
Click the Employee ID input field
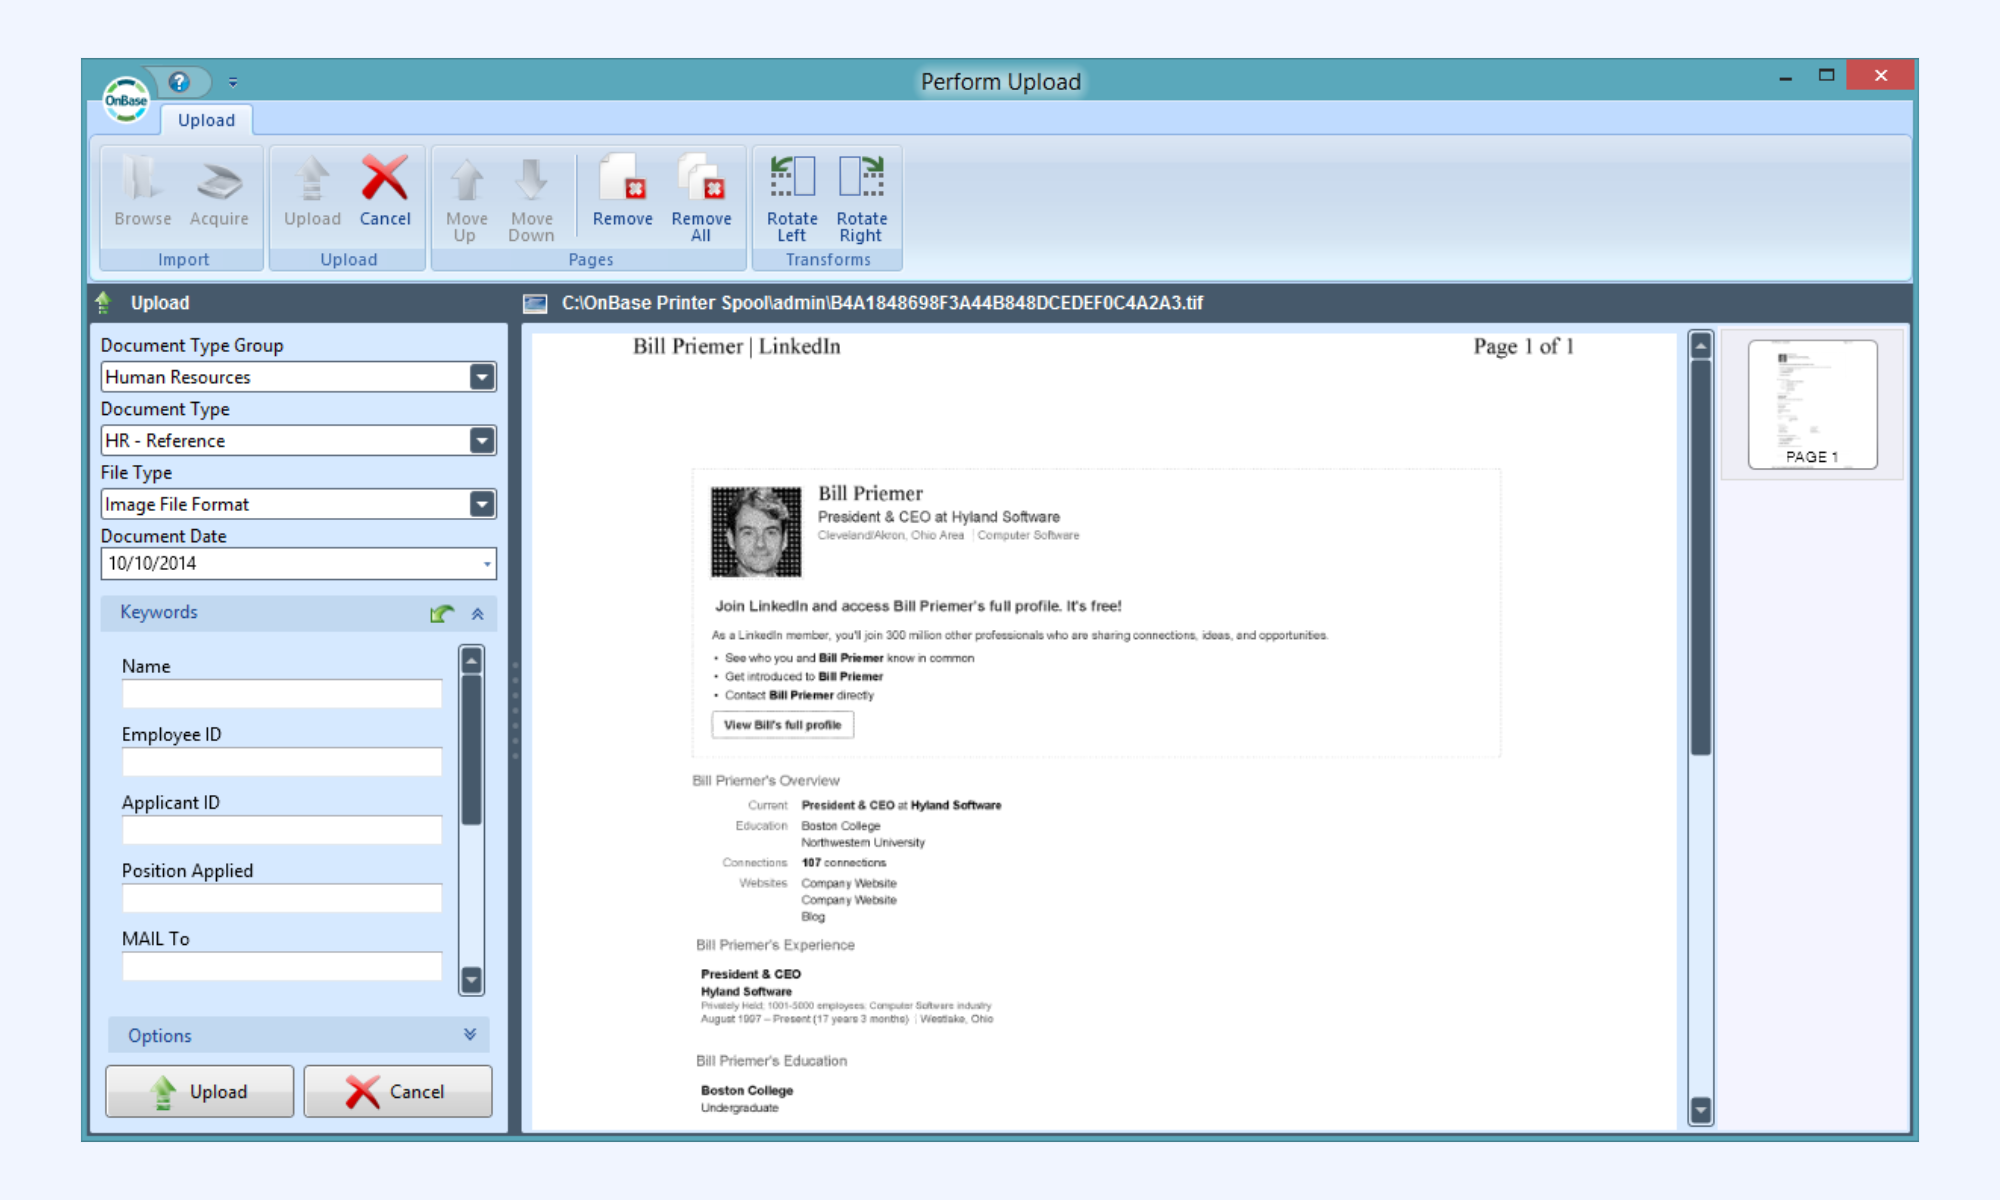tap(282, 762)
